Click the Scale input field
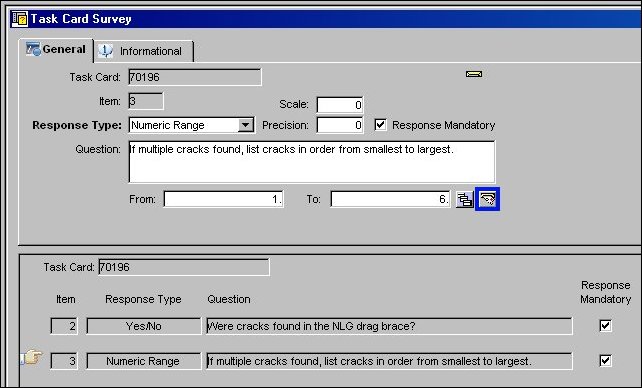Image resolution: width=642 pixels, height=388 pixels. pyautogui.click(x=340, y=105)
